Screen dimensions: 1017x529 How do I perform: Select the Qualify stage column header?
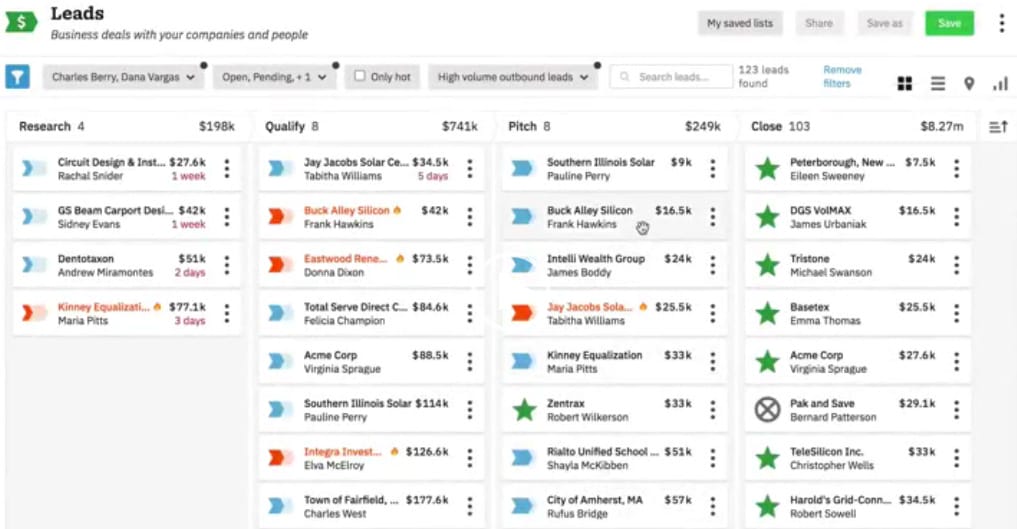click(285, 127)
